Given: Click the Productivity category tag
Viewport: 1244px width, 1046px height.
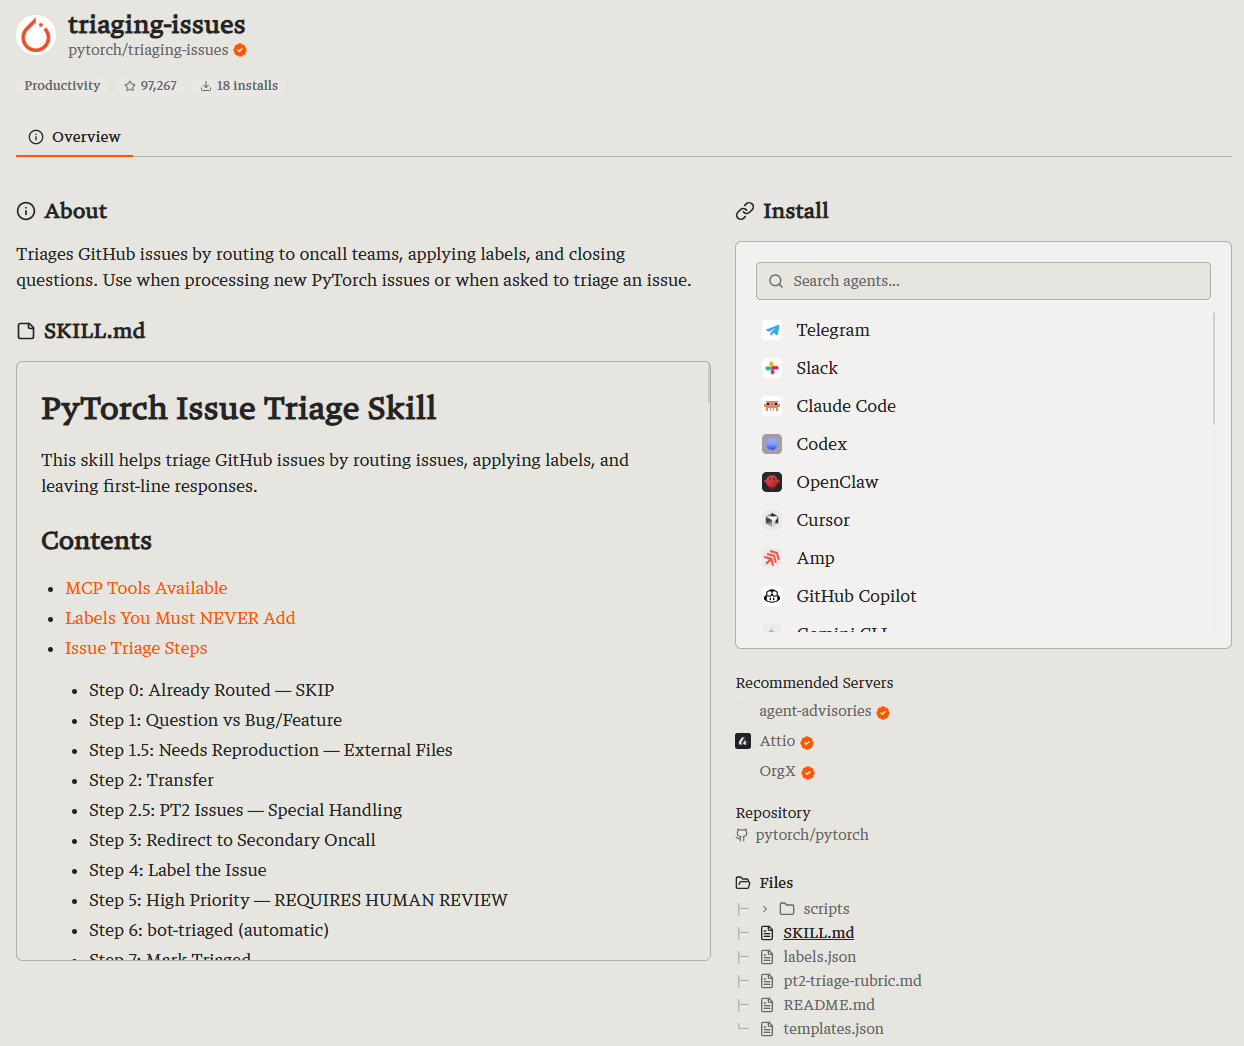Looking at the screenshot, I should pos(62,86).
